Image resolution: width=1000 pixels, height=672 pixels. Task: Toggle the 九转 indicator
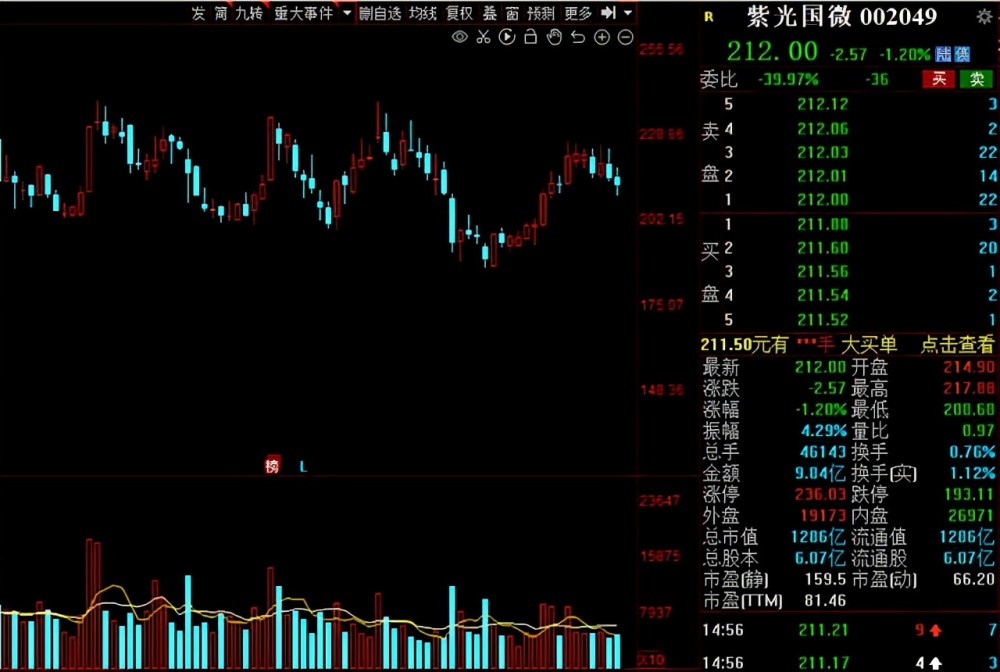pyautogui.click(x=249, y=13)
